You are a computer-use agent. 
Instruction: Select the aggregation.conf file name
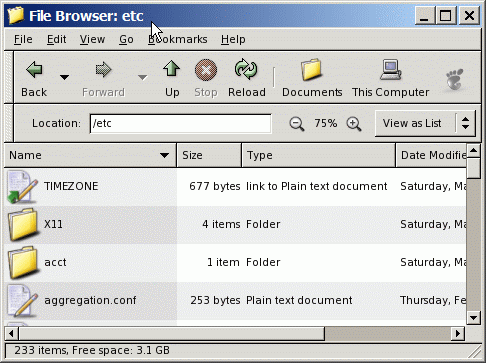pyautogui.click(x=90, y=300)
